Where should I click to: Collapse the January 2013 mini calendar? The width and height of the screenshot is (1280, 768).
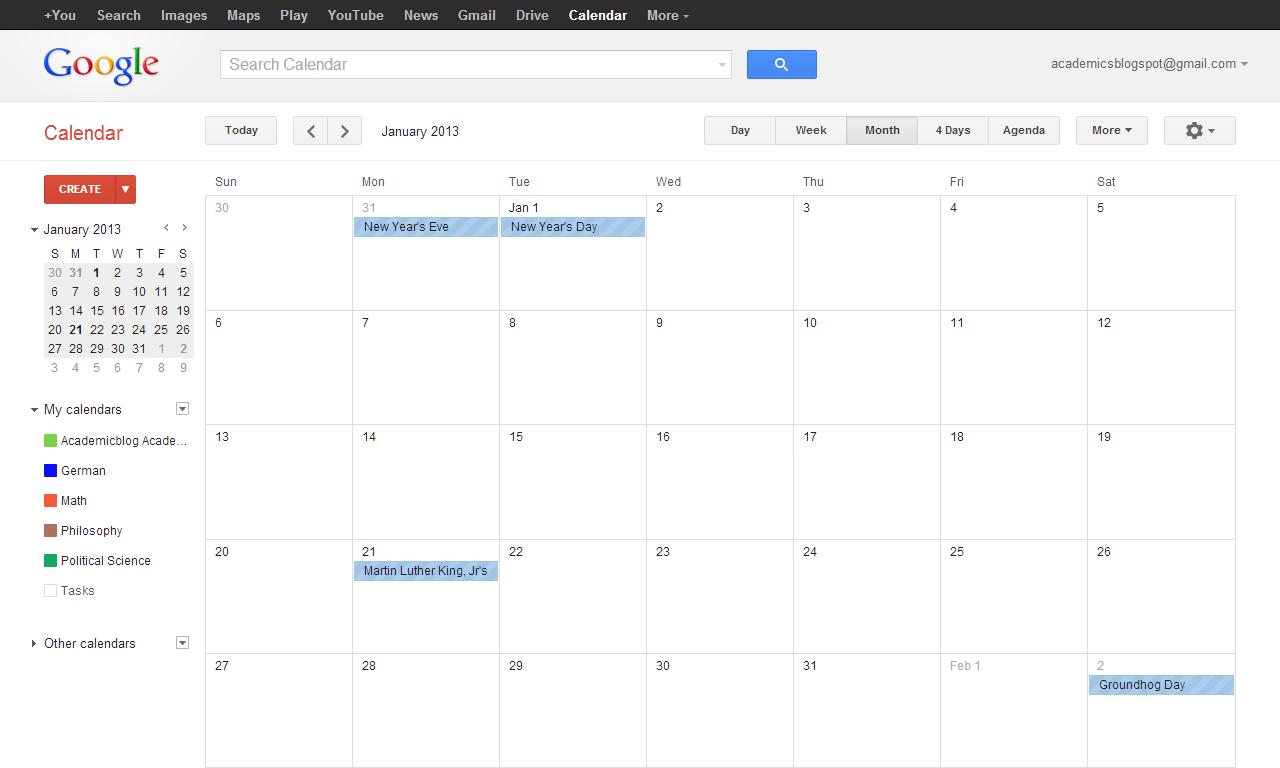click(34, 229)
